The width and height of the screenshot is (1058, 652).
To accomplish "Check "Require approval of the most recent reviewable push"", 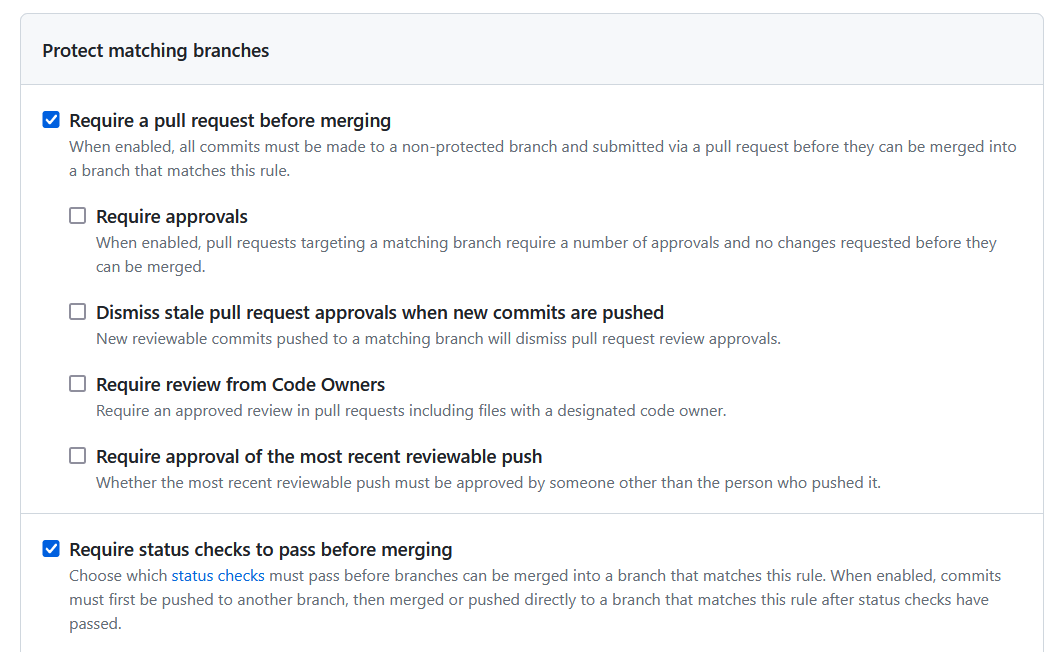I will point(77,455).
